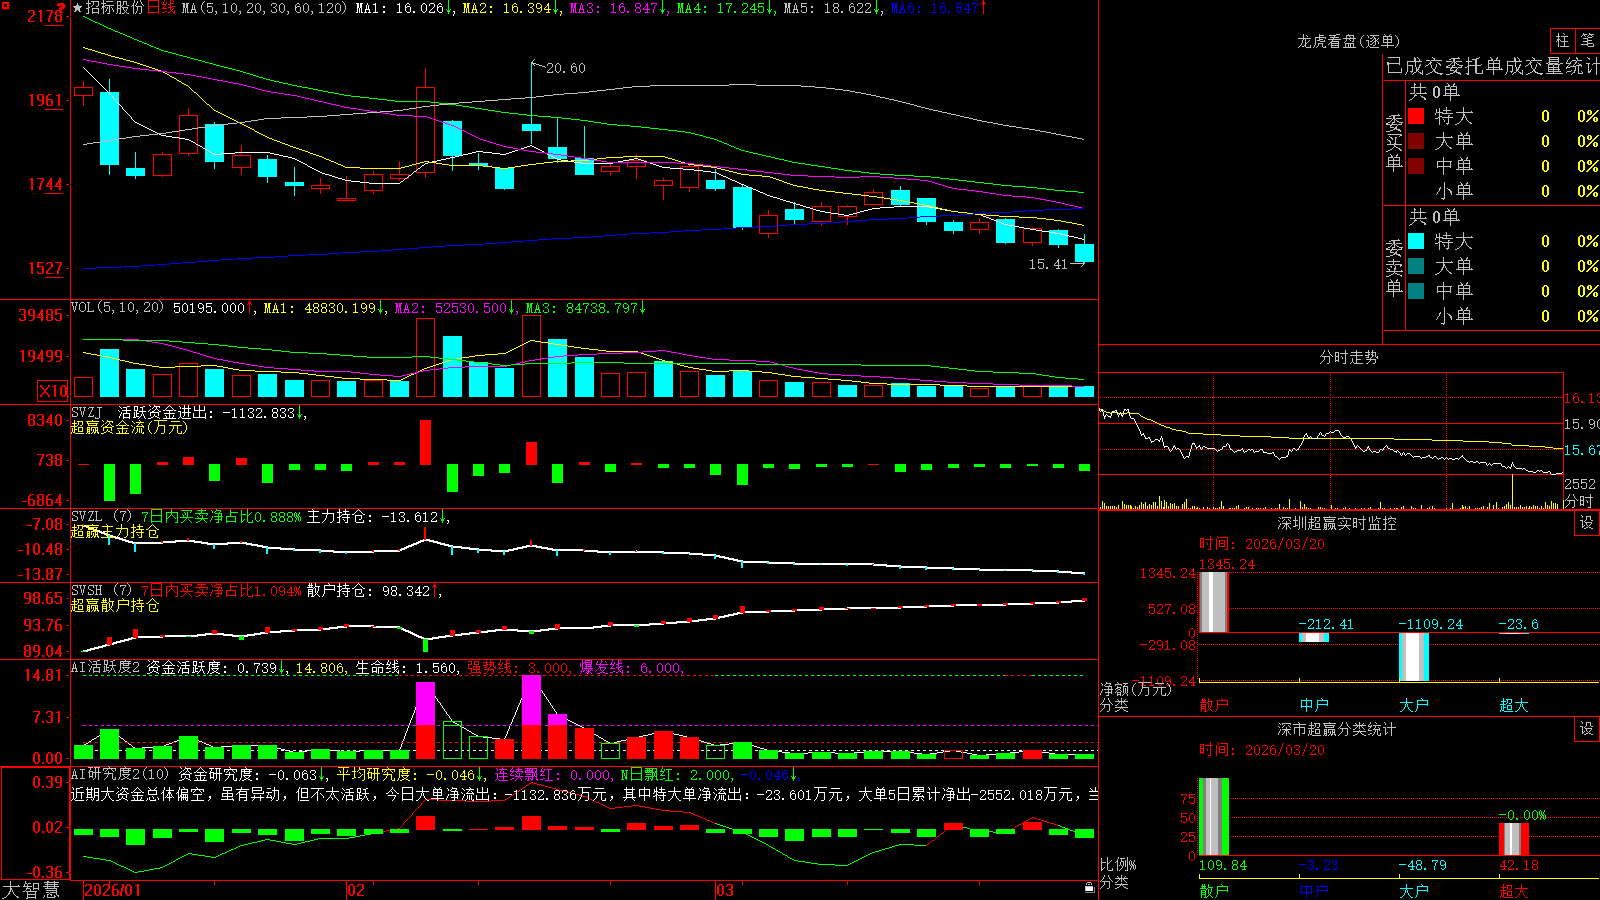
Task: Jump to month 02 on the date axis
Action: point(355,890)
